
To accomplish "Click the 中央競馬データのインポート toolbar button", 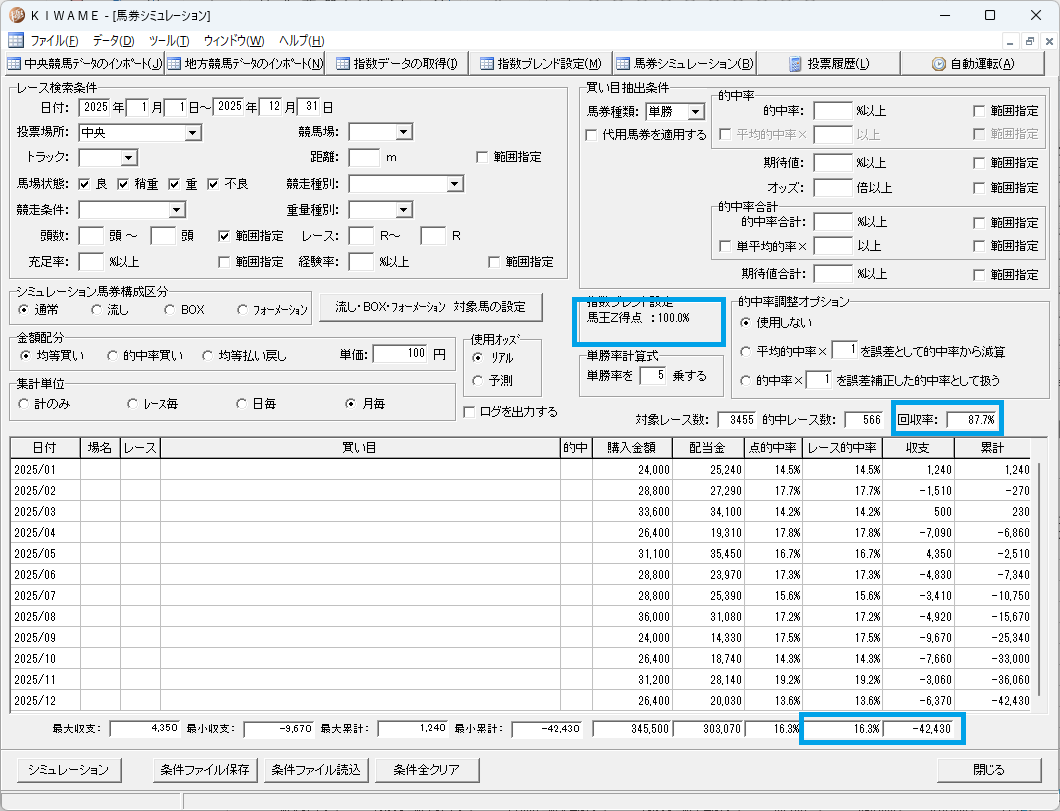I will click(85, 64).
